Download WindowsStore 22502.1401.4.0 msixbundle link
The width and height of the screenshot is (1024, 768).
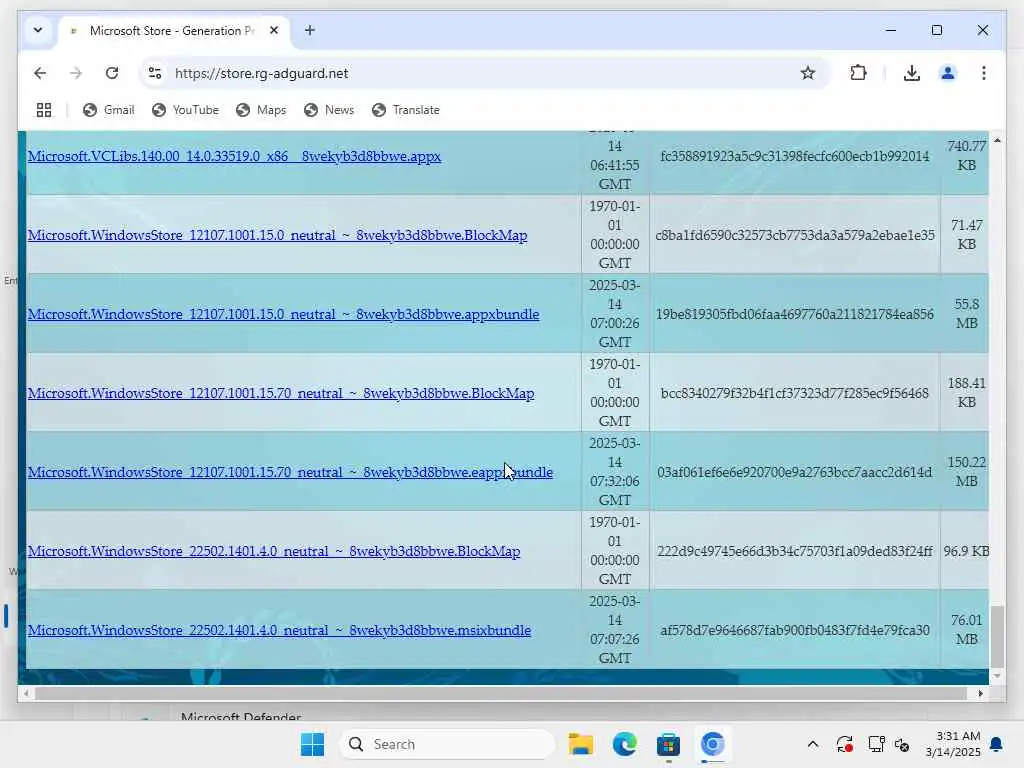click(279, 630)
